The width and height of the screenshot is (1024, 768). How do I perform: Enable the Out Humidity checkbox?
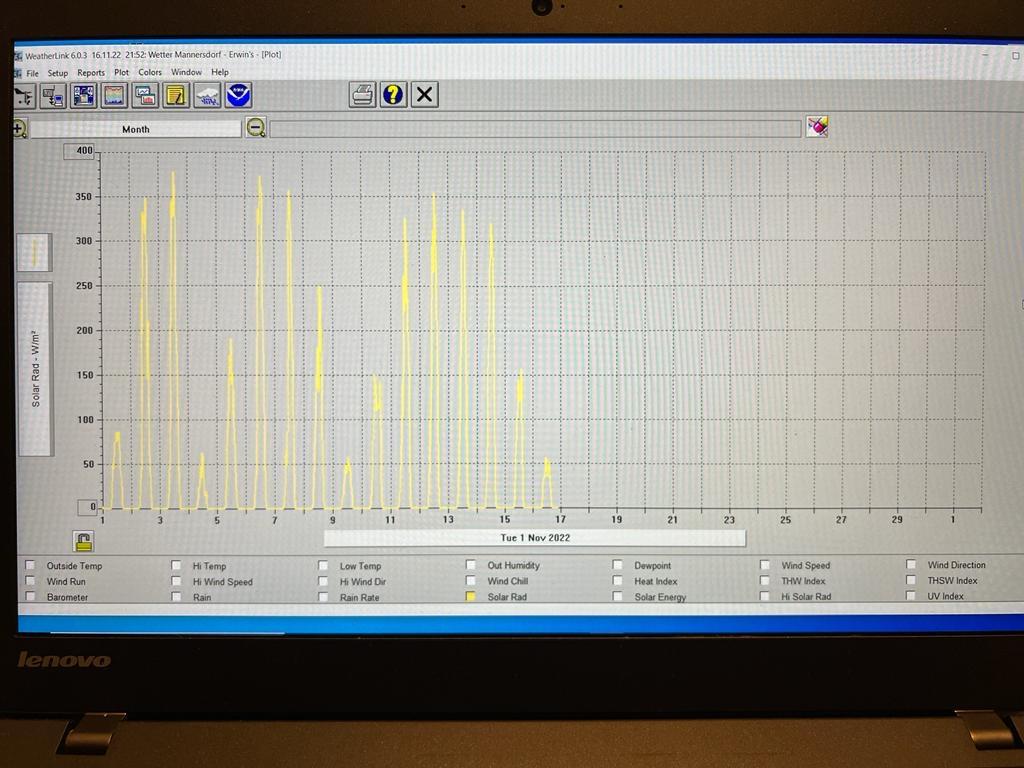click(x=471, y=565)
